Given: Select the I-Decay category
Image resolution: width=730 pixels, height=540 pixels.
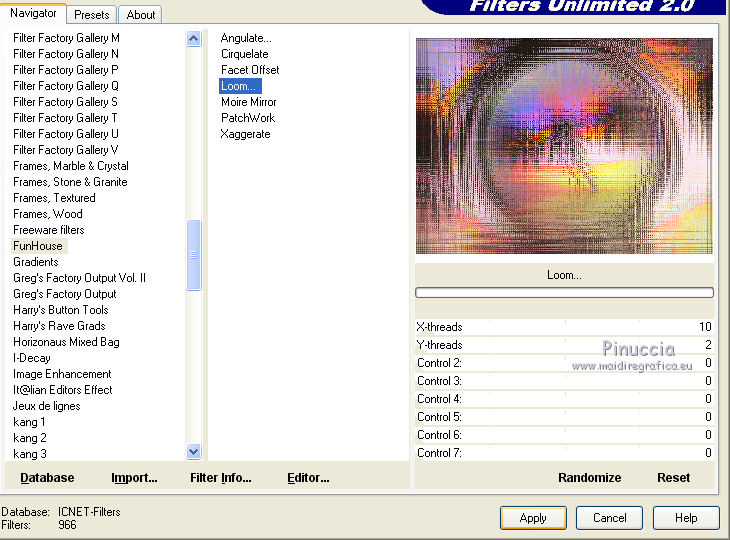Looking at the screenshot, I should pyautogui.click(x=32, y=358).
